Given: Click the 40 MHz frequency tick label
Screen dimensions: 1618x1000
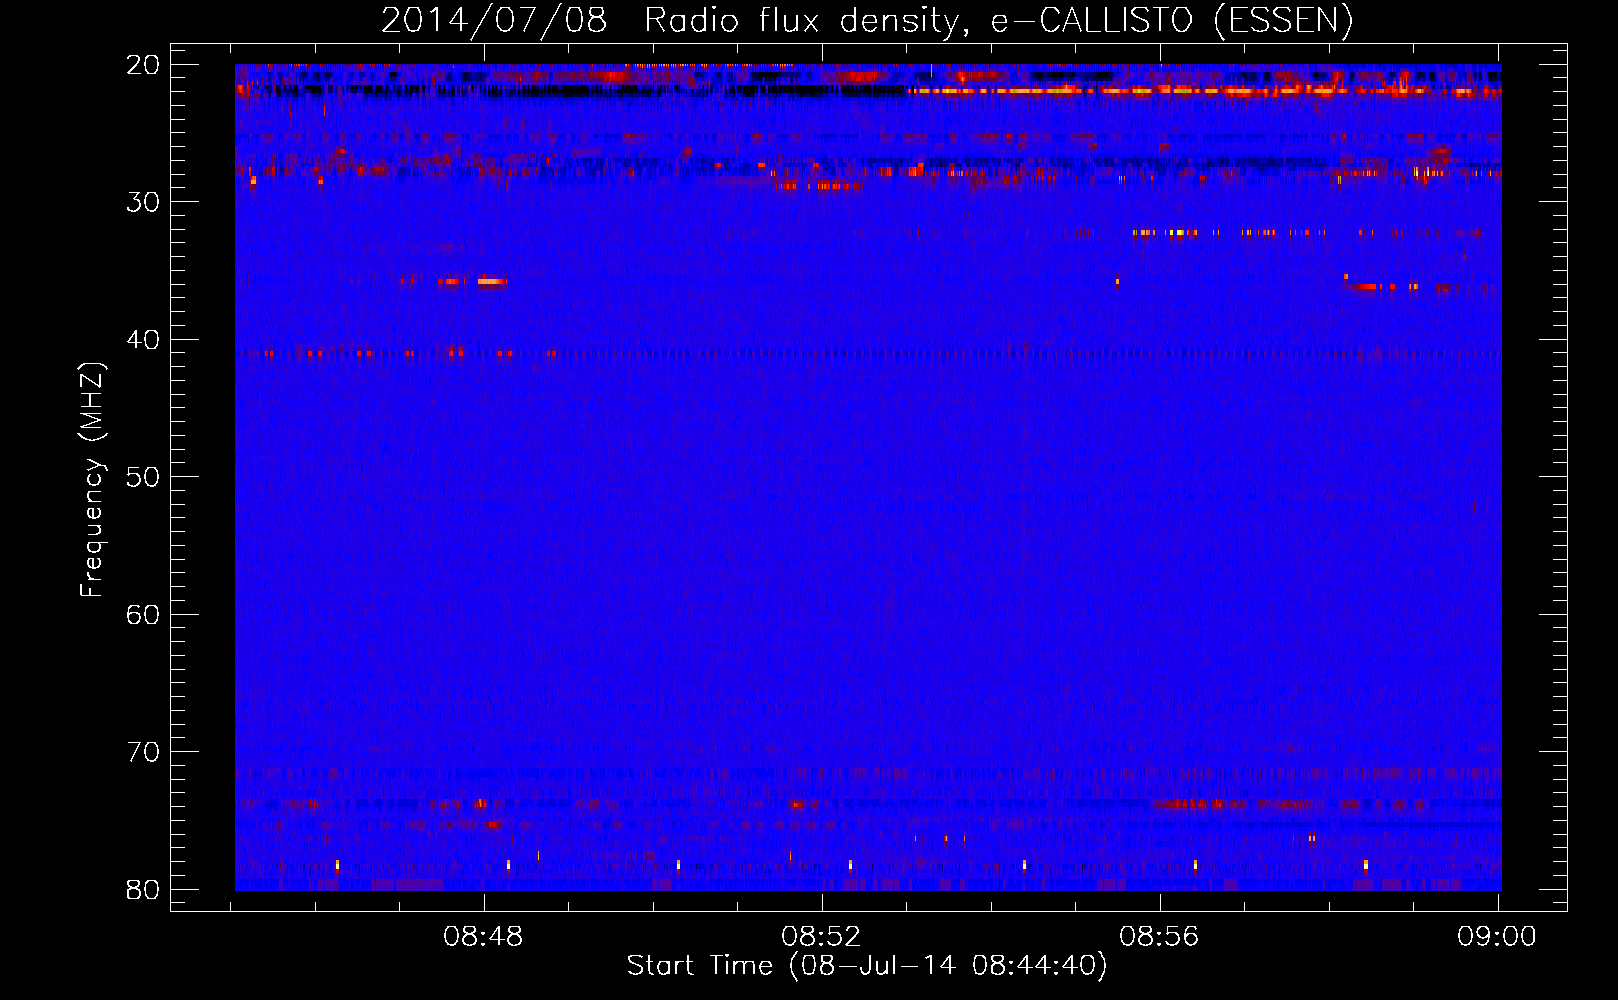Looking at the screenshot, I should click(x=143, y=340).
